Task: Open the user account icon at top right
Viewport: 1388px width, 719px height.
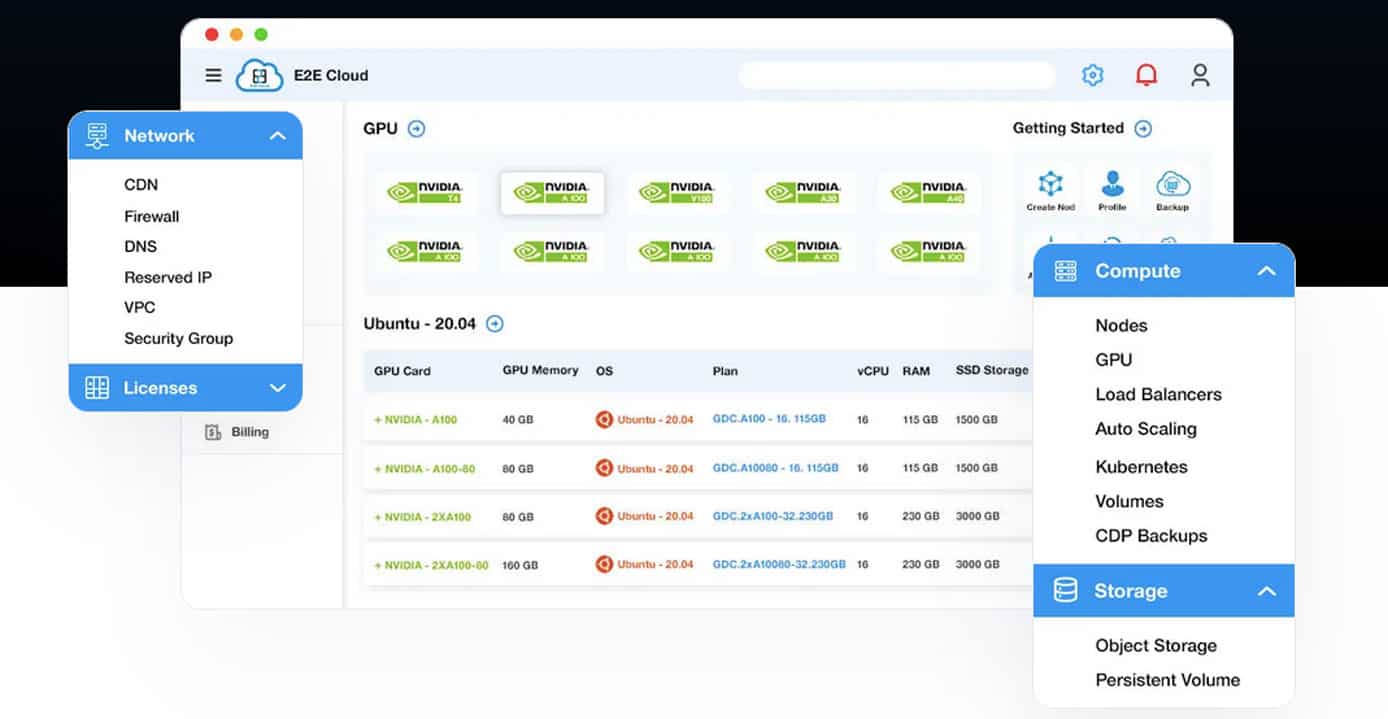Action: (1200, 75)
